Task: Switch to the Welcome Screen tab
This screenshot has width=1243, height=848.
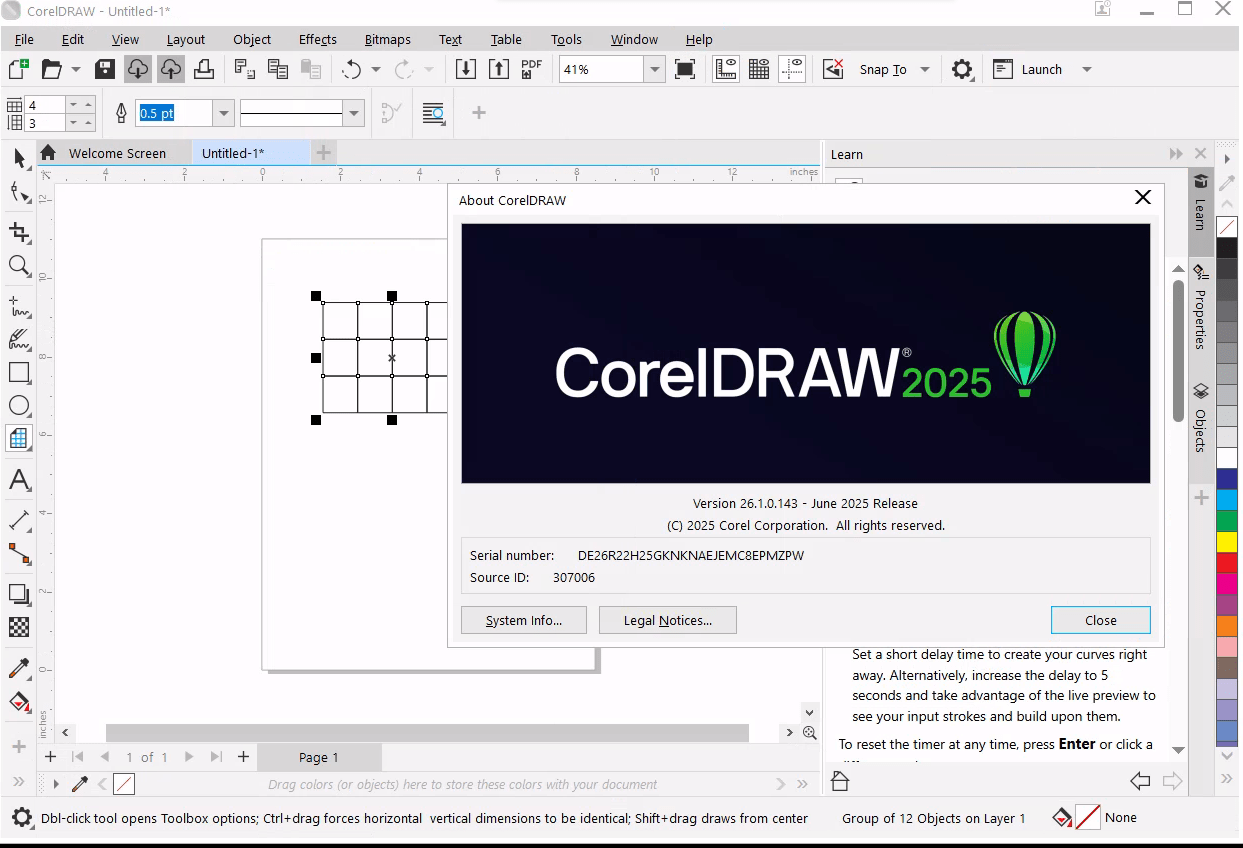Action: [x=117, y=153]
